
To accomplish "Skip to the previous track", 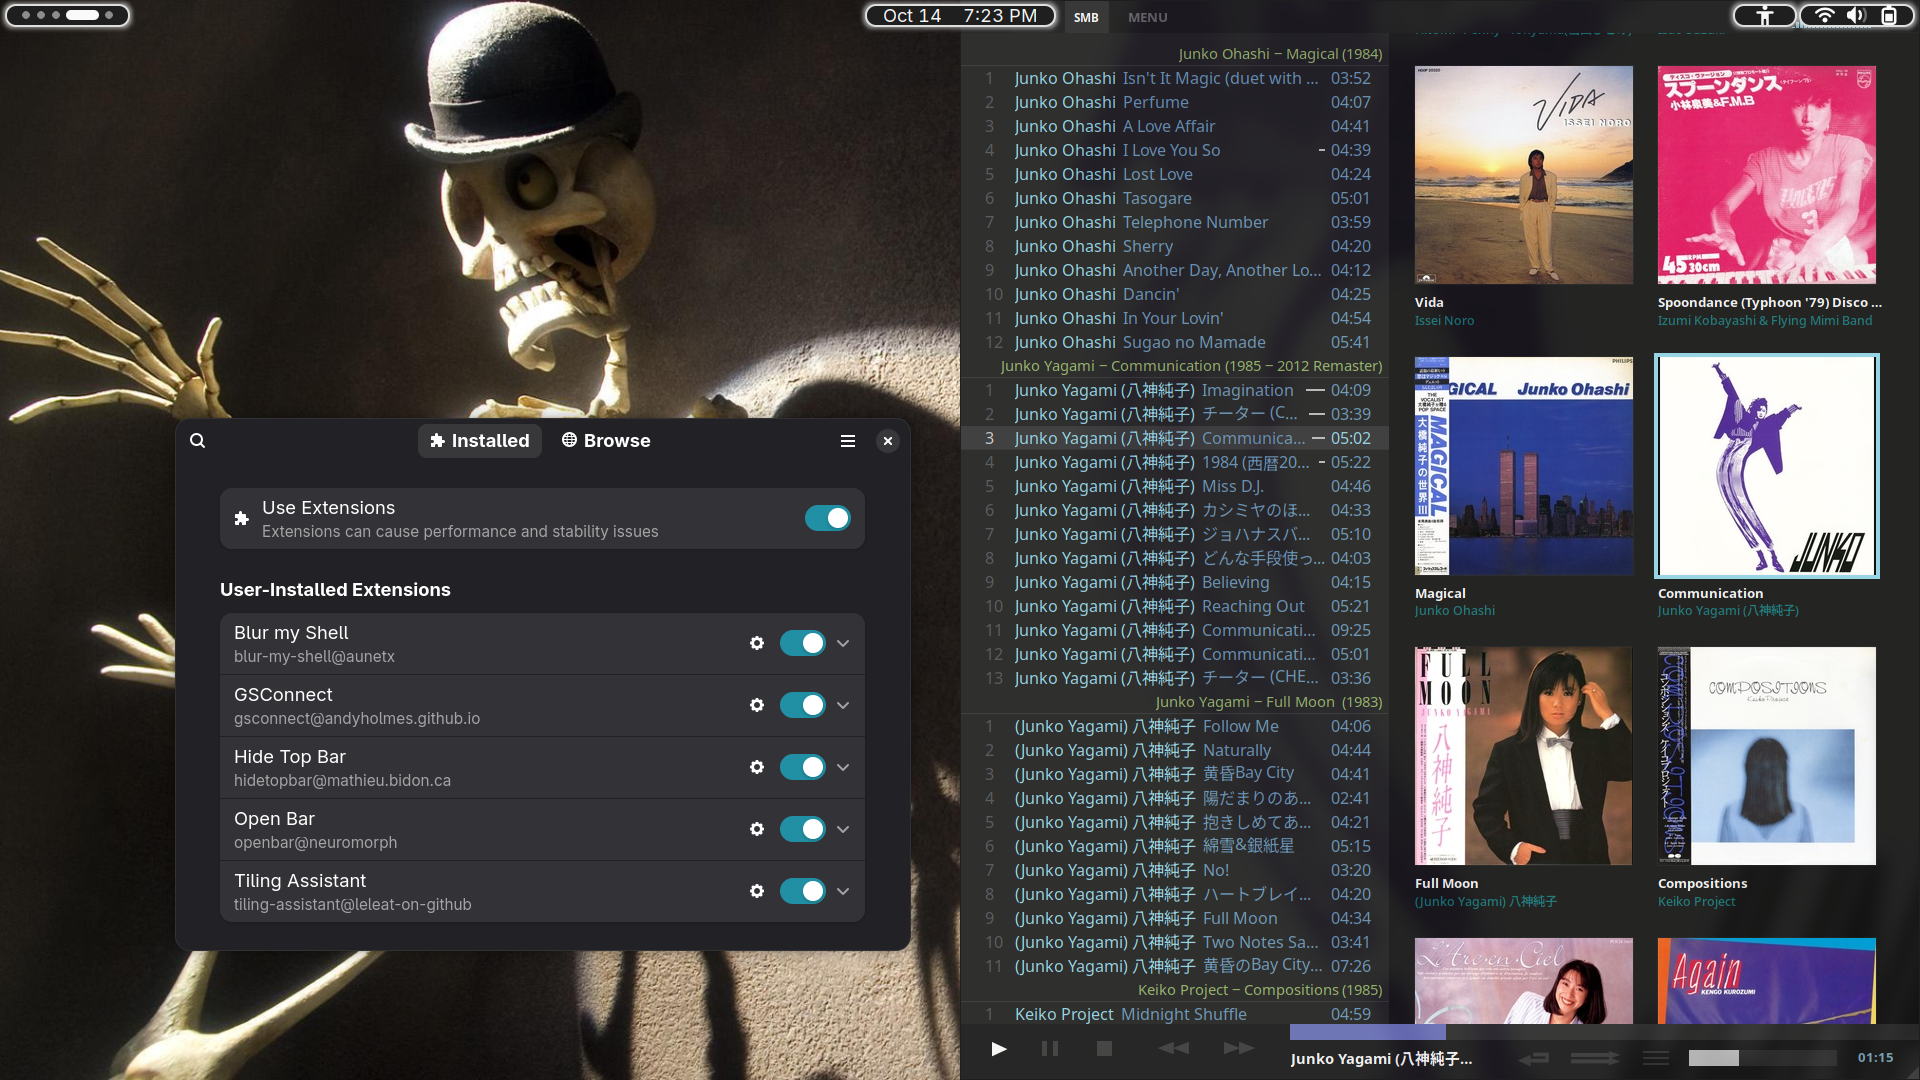I will [x=1173, y=1049].
